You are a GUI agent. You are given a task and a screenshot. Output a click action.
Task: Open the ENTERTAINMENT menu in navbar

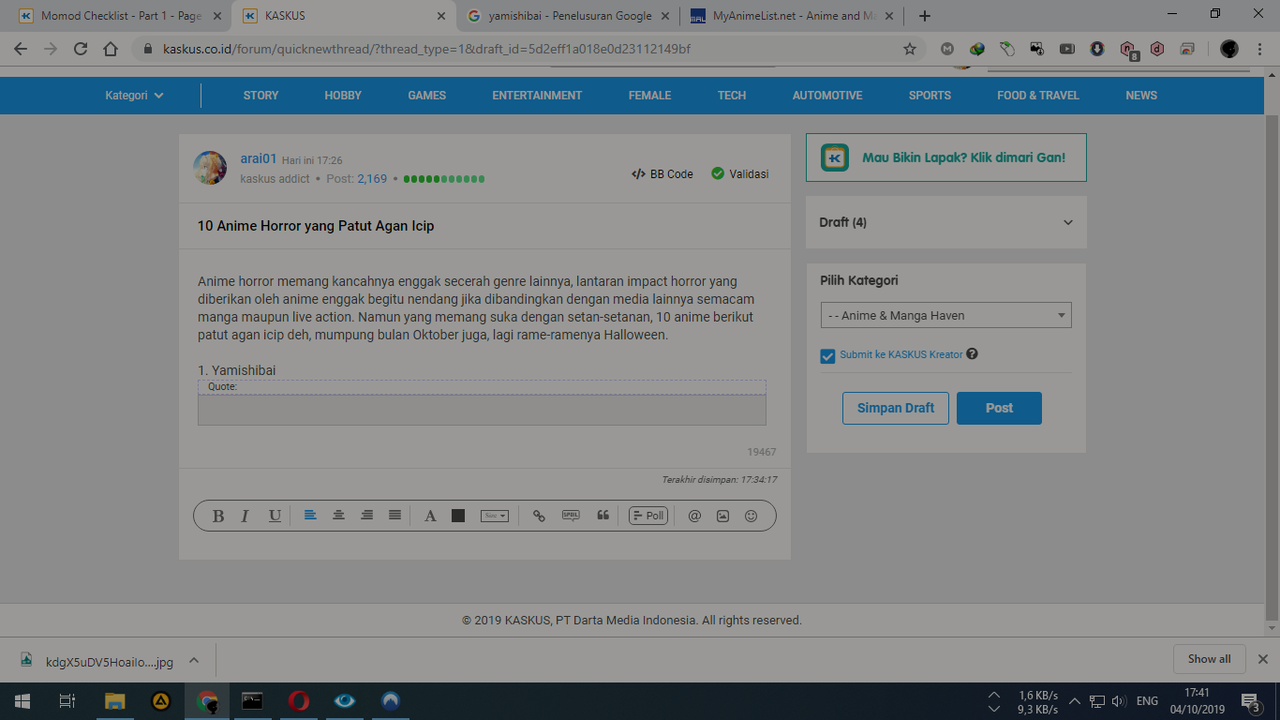coord(536,96)
